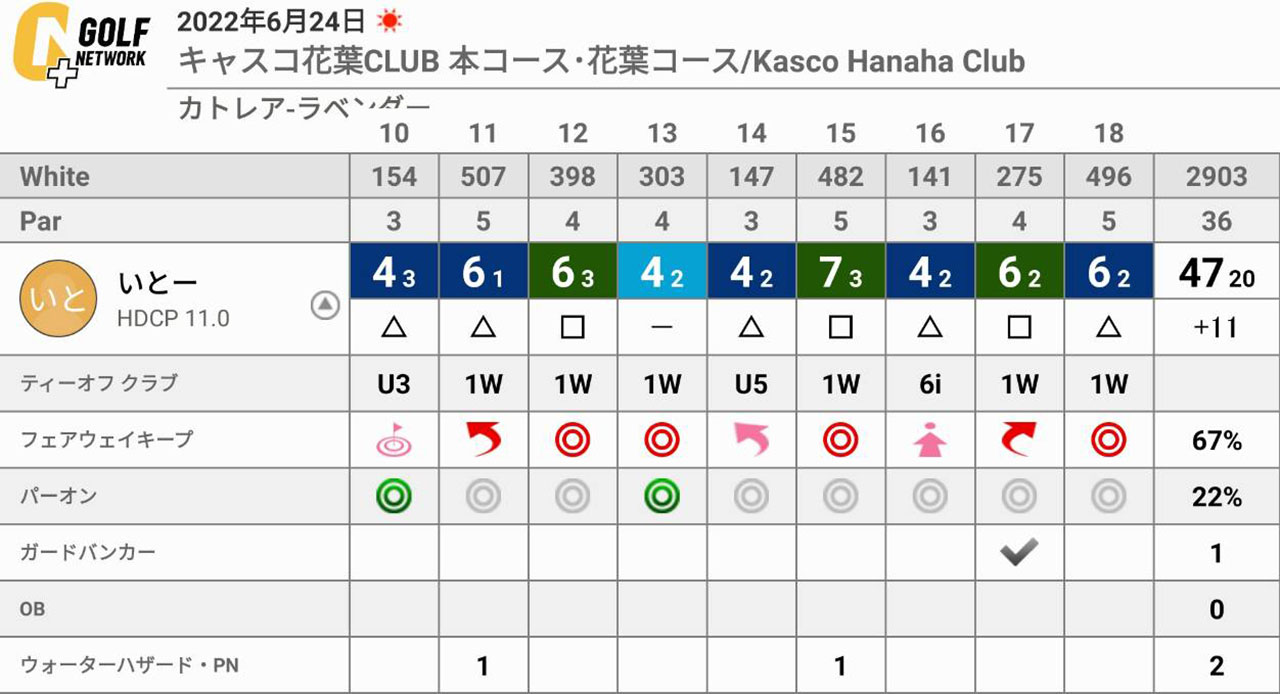1280x694 pixels.
Task: Toggle hole 11 gray par-on circle
Action: 483,496
